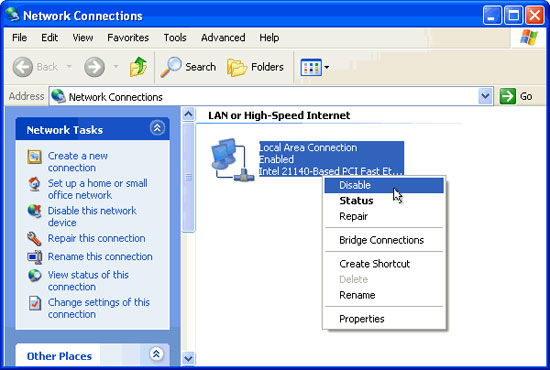The height and width of the screenshot is (370, 550).
Task: Click View status of this connection link
Action: tap(88, 281)
